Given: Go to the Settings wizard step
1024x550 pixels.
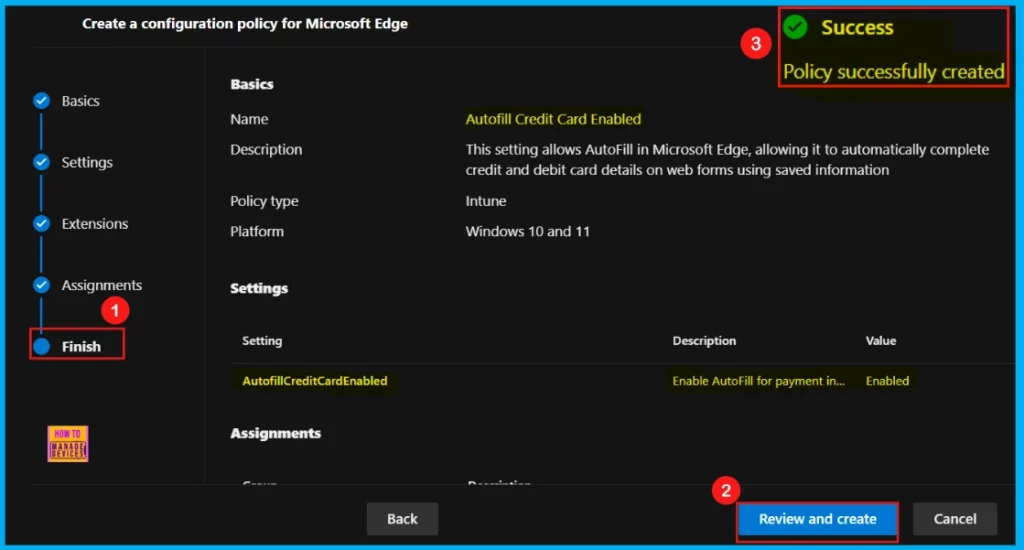Looking at the screenshot, I should pos(87,163).
